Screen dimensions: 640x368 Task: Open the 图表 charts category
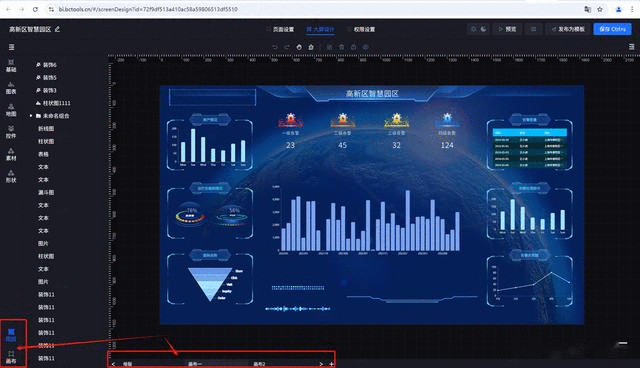11,88
